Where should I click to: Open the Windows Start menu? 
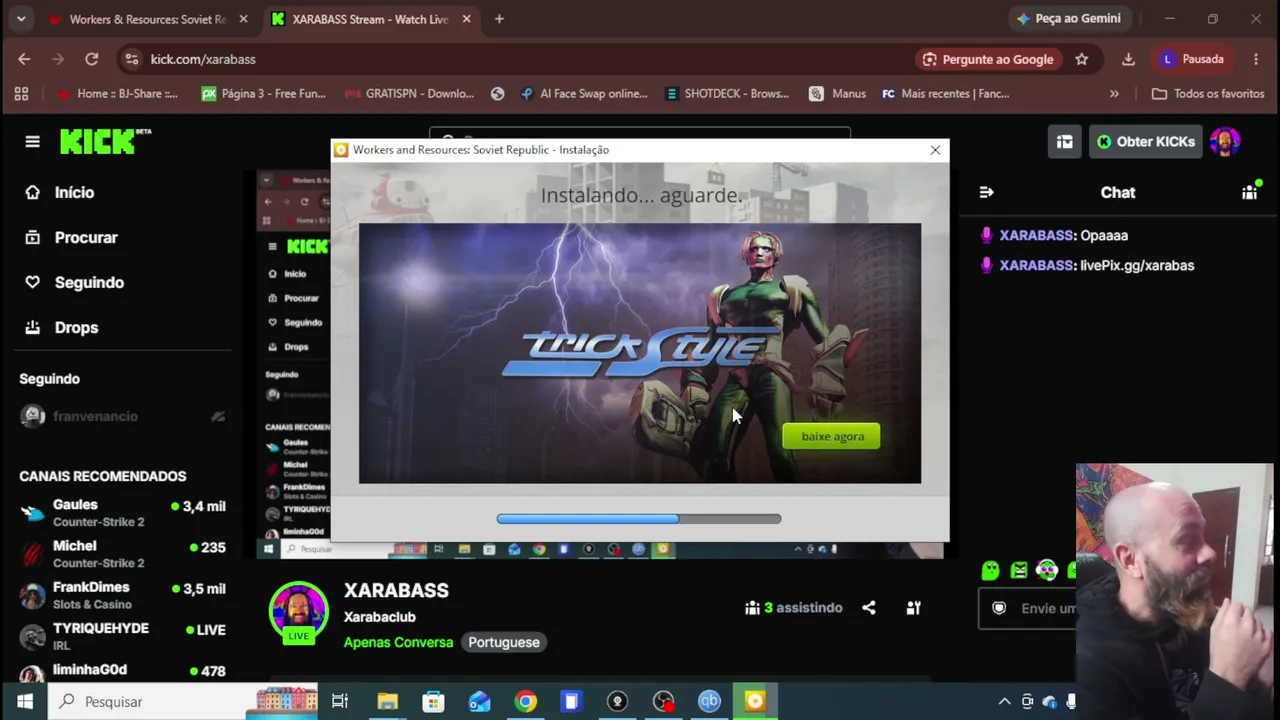[x=24, y=701]
